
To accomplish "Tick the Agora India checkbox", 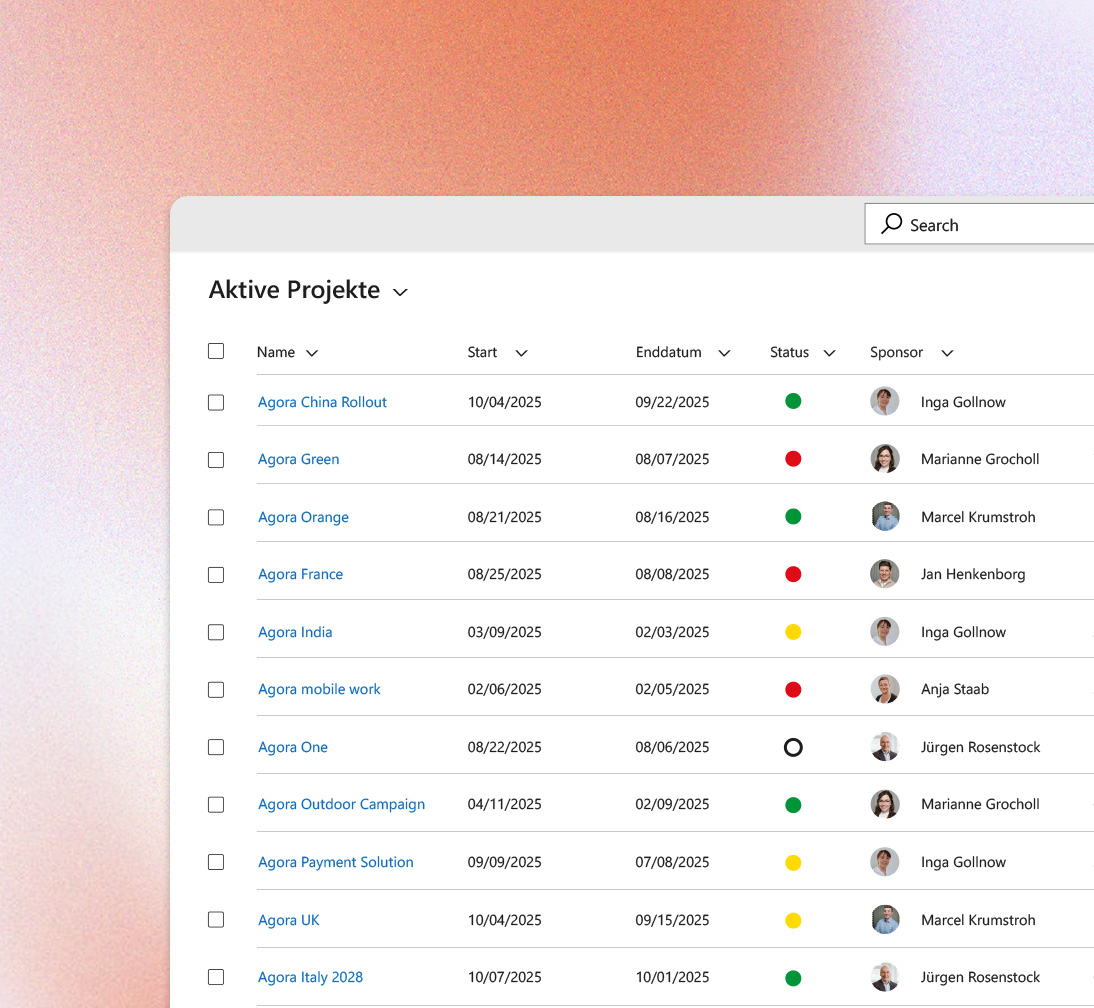I will (216, 632).
